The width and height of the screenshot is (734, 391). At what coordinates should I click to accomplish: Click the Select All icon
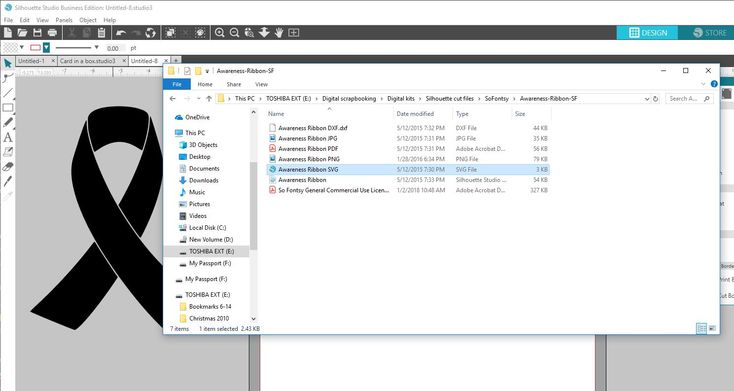(x=170, y=32)
